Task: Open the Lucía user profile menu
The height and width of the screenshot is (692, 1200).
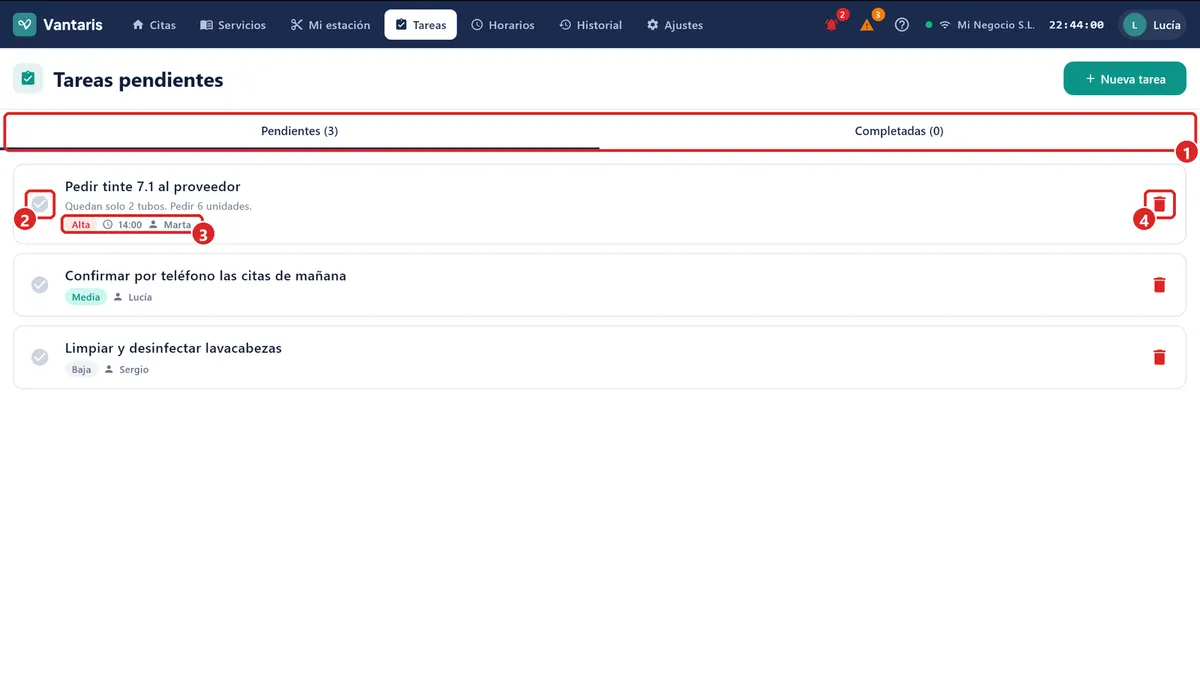Action: click(x=1153, y=25)
